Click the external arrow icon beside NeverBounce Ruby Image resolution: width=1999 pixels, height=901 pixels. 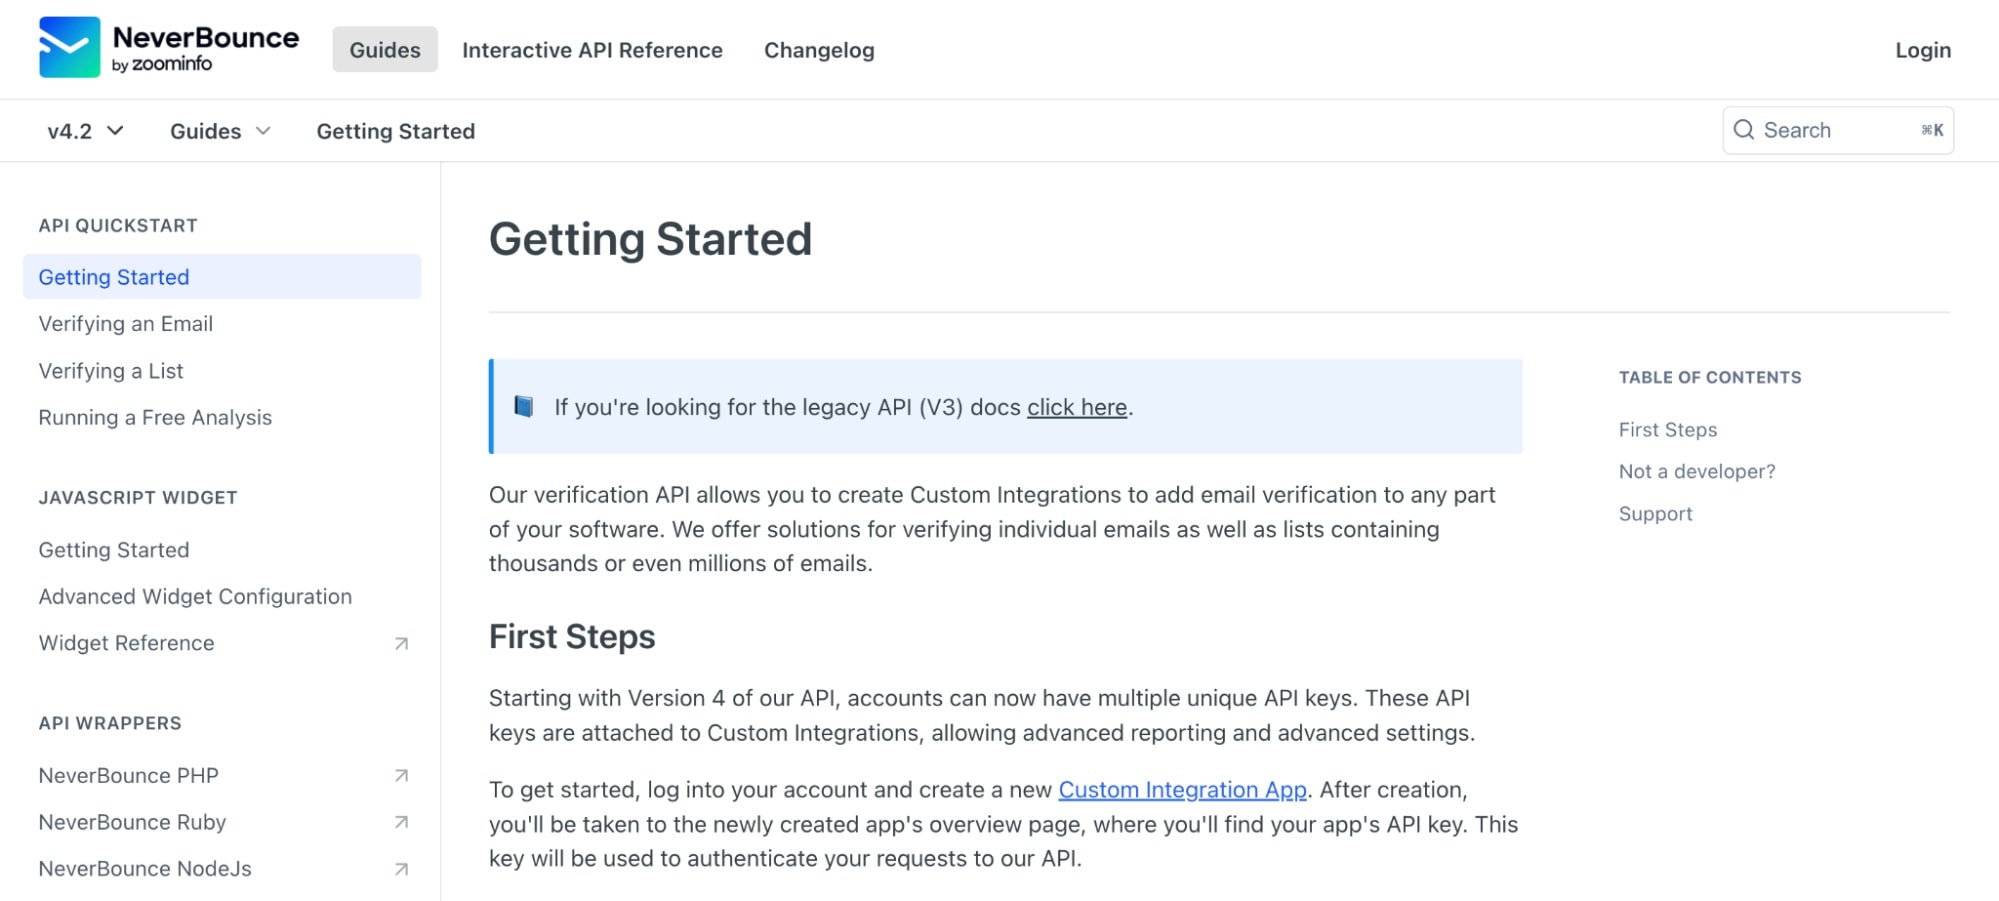[401, 822]
